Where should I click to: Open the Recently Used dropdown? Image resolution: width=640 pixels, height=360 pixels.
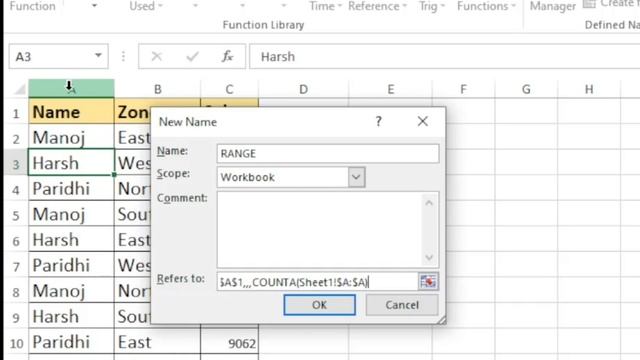point(146,7)
